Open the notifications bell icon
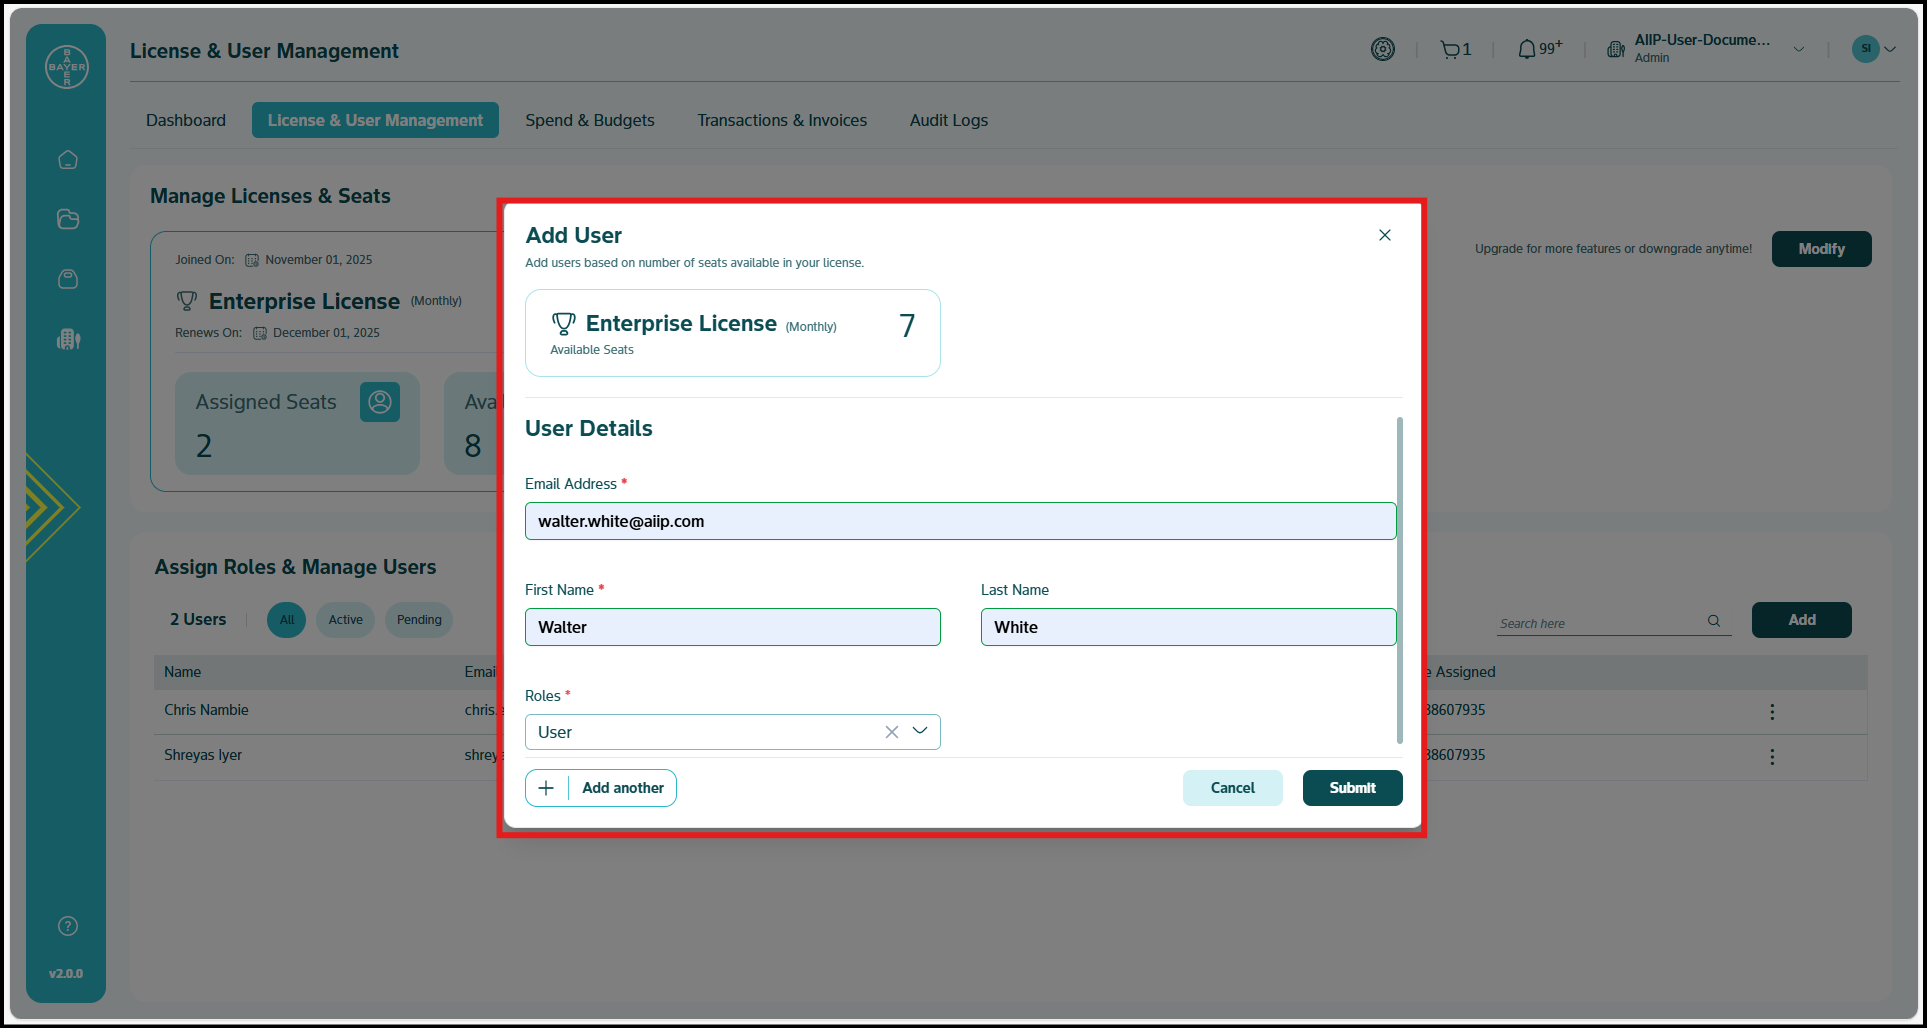1927x1028 pixels. coord(1527,49)
